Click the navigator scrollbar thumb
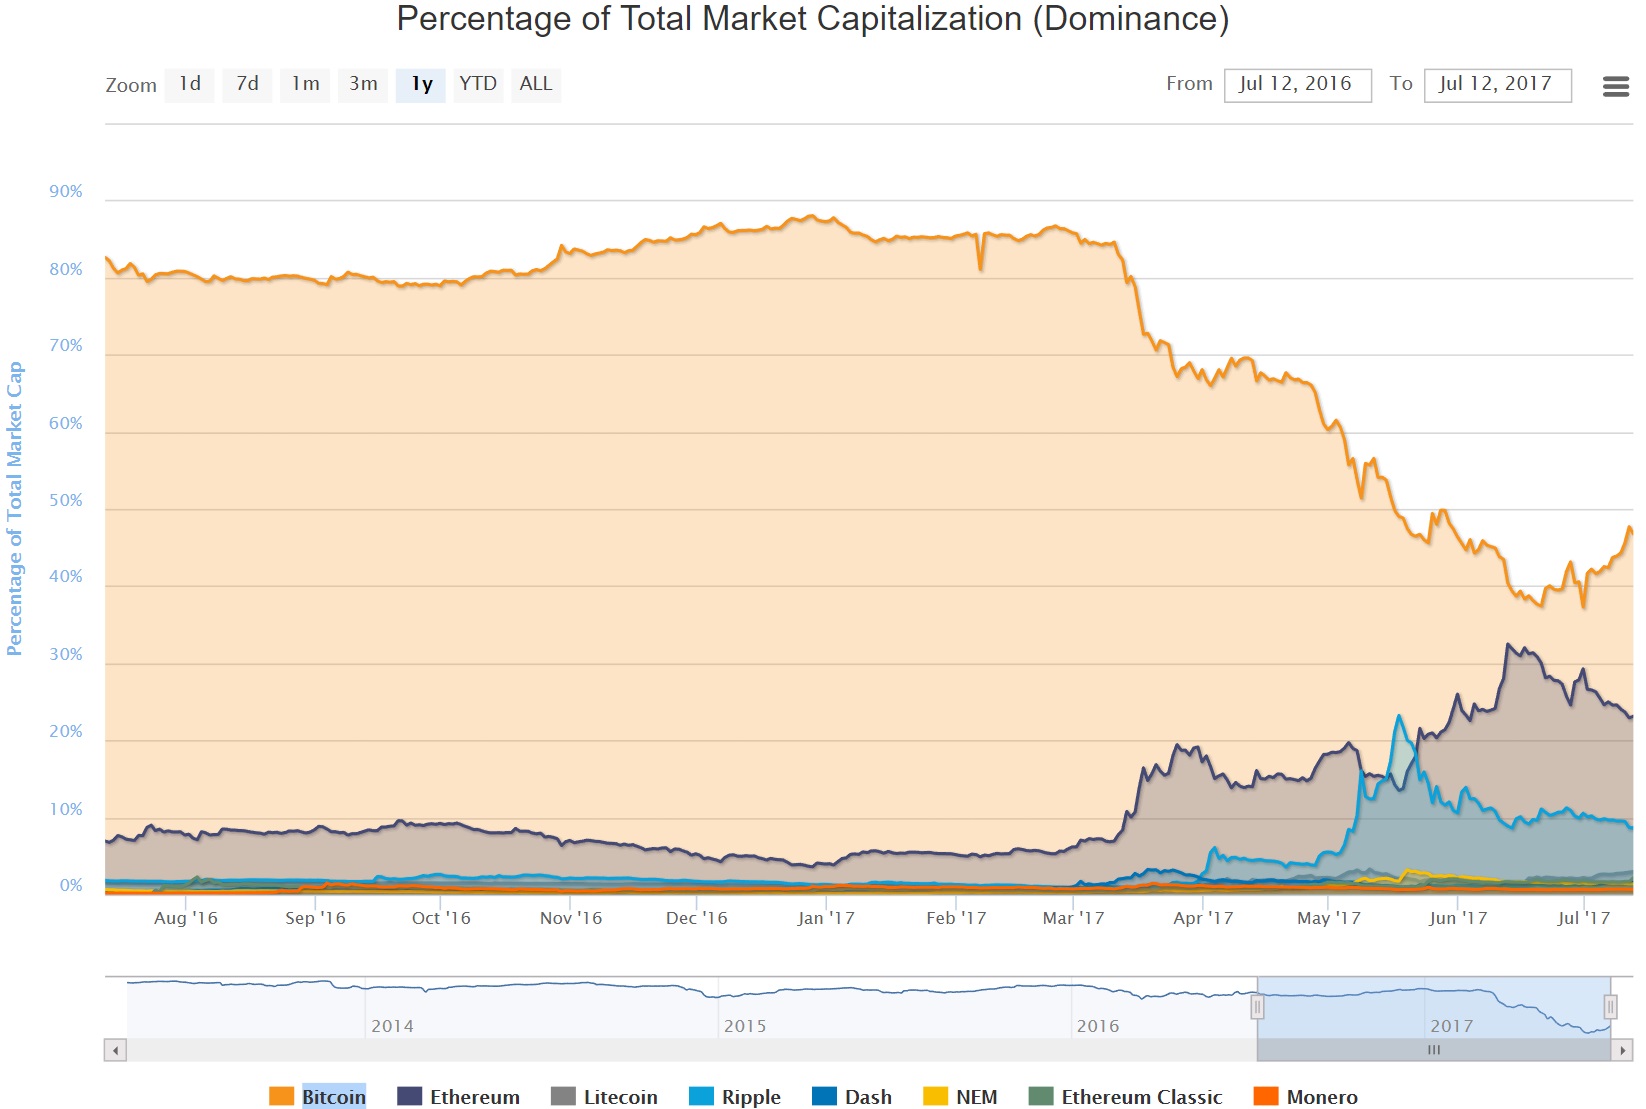This screenshot has width=1646, height=1109. pos(1433,1050)
